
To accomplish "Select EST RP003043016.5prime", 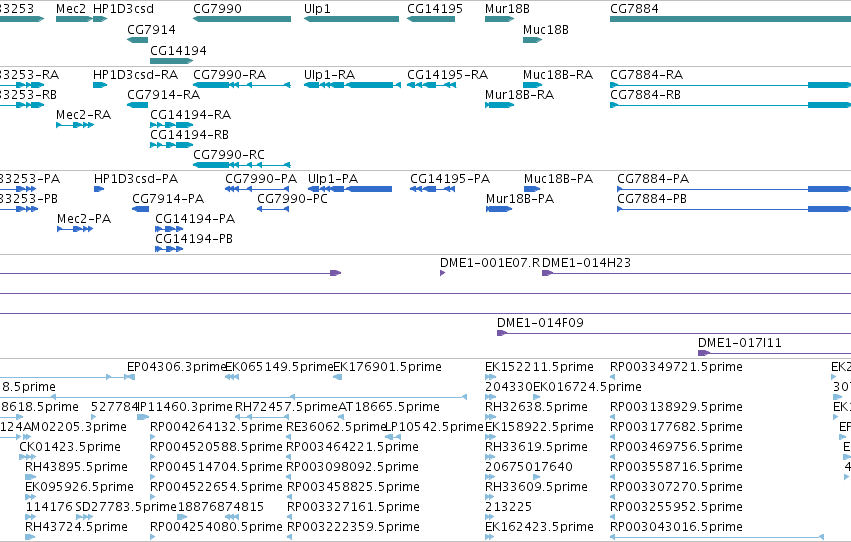I will point(717,537).
